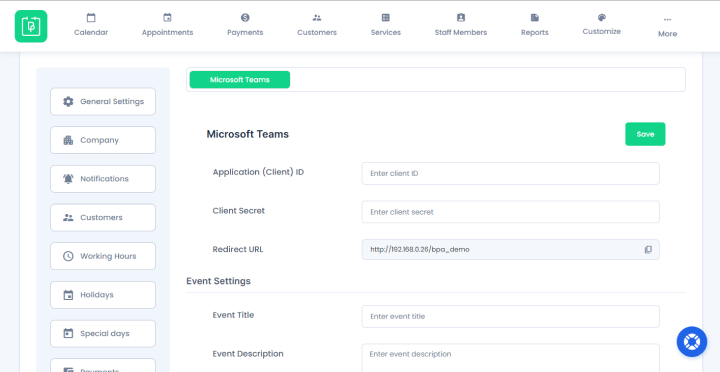Open Customers in the top navigation
Viewport: 720px width, 372px height.
pyautogui.click(x=317, y=25)
